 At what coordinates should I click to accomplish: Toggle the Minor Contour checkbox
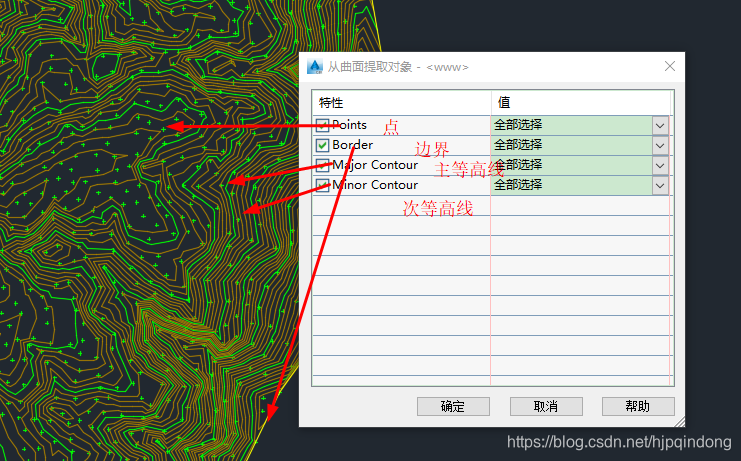(x=322, y=185)
